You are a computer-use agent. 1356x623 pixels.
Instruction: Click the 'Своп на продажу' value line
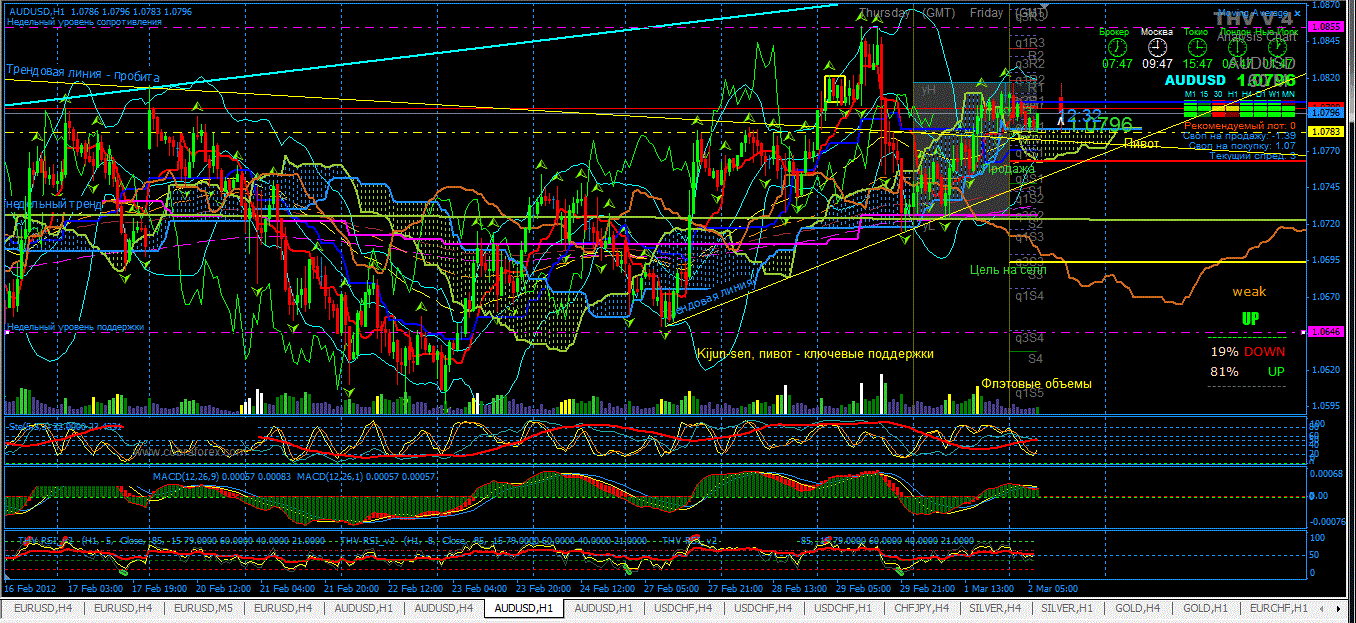[1239, 136]
